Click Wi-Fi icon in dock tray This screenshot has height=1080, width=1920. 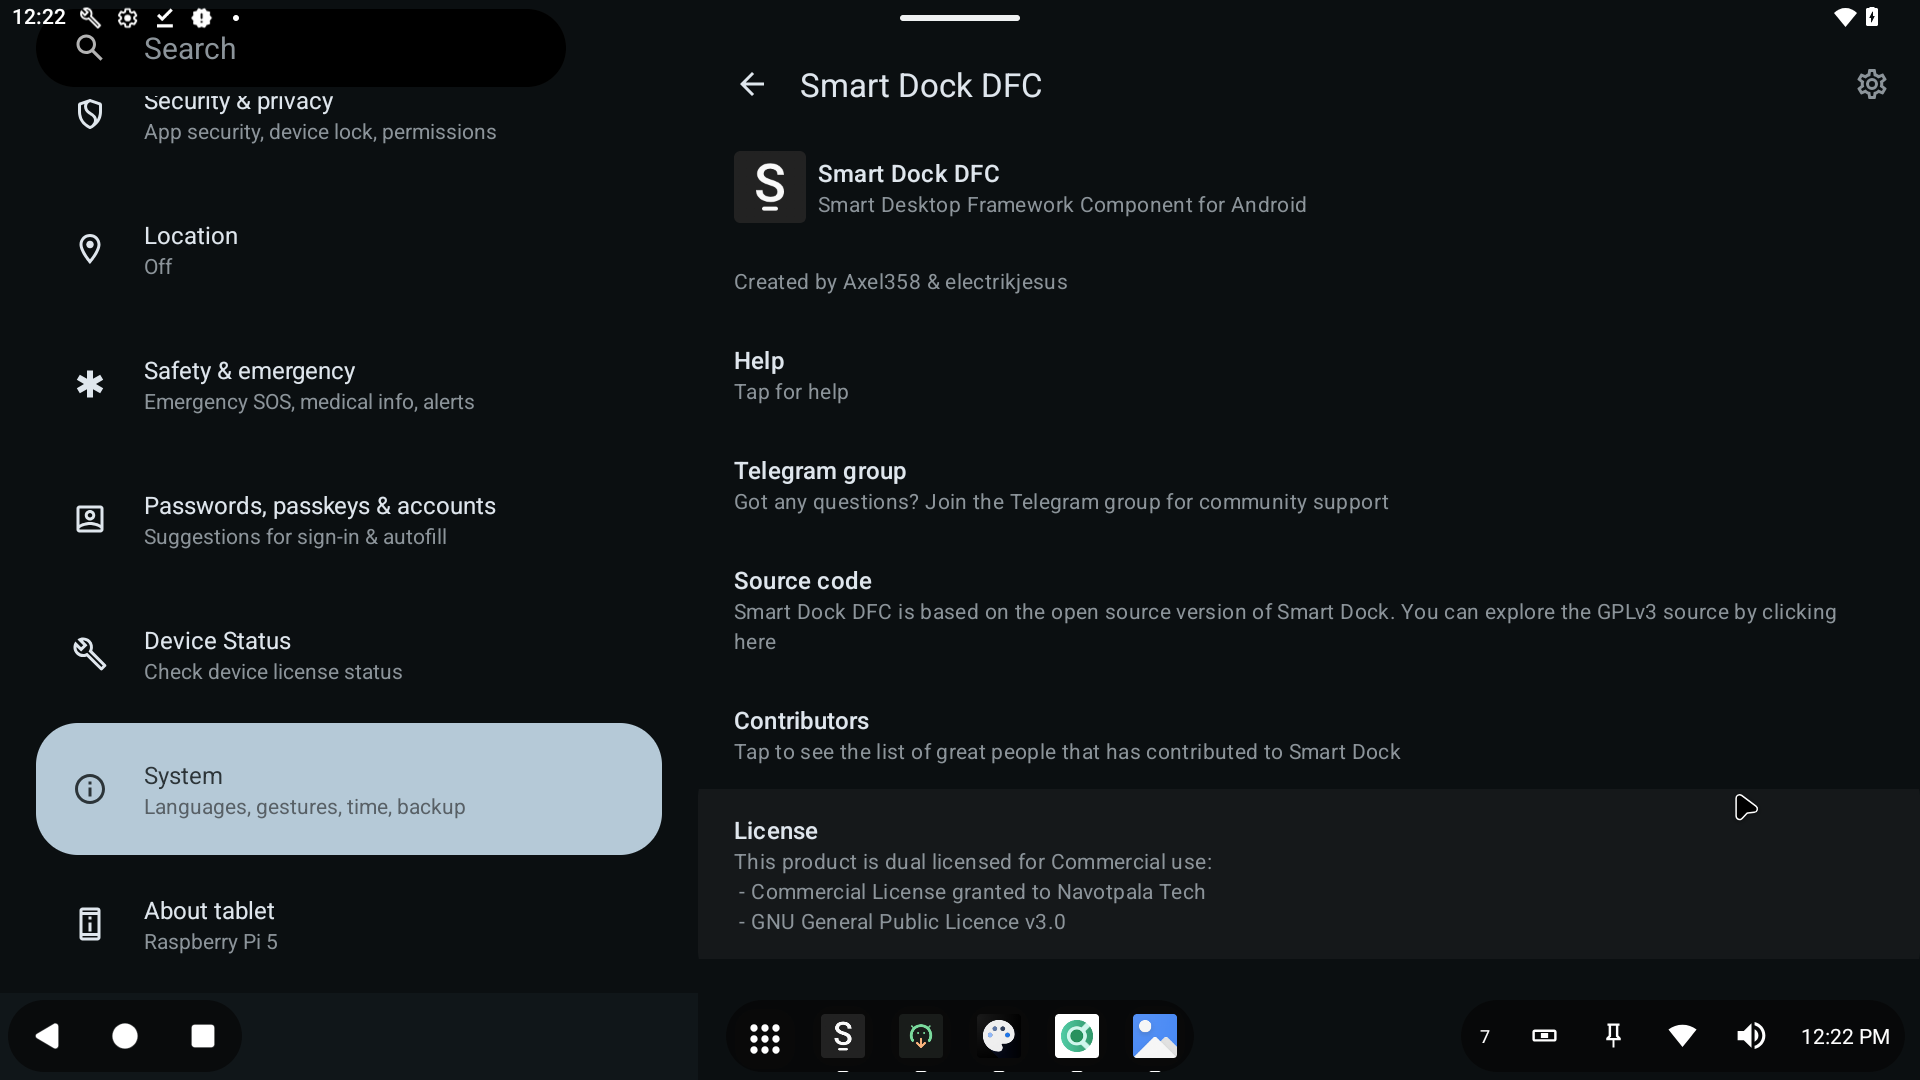(1682, 1036)
